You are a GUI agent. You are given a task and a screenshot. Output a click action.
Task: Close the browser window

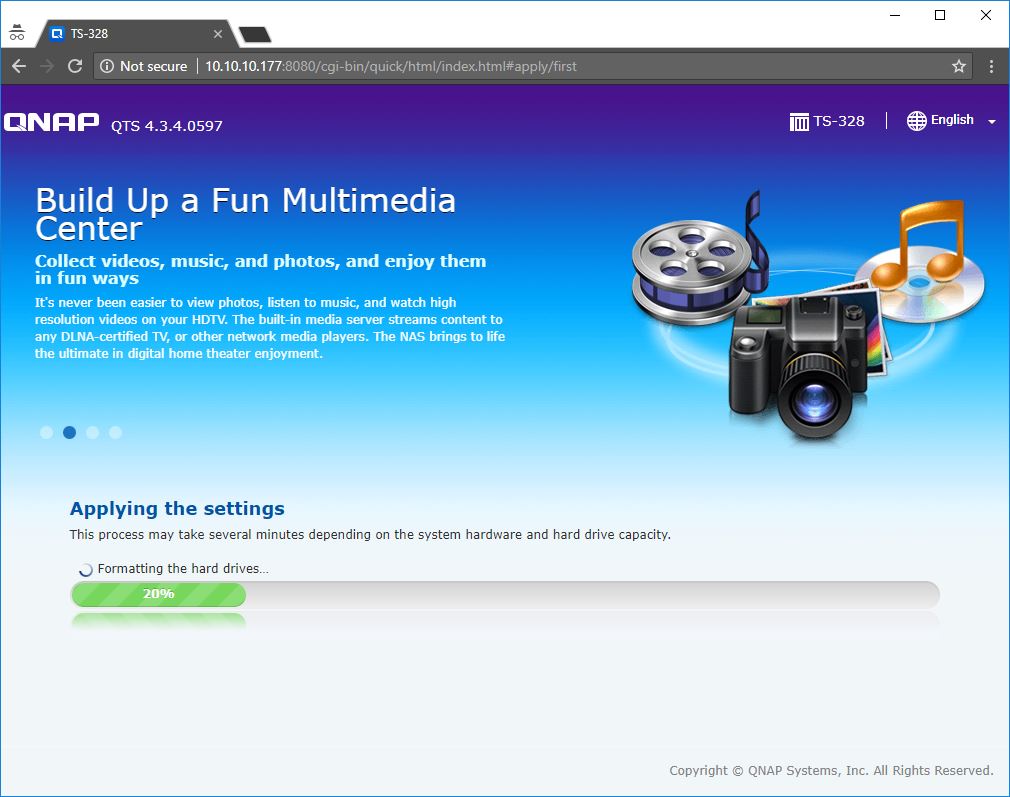click(986, 15)
